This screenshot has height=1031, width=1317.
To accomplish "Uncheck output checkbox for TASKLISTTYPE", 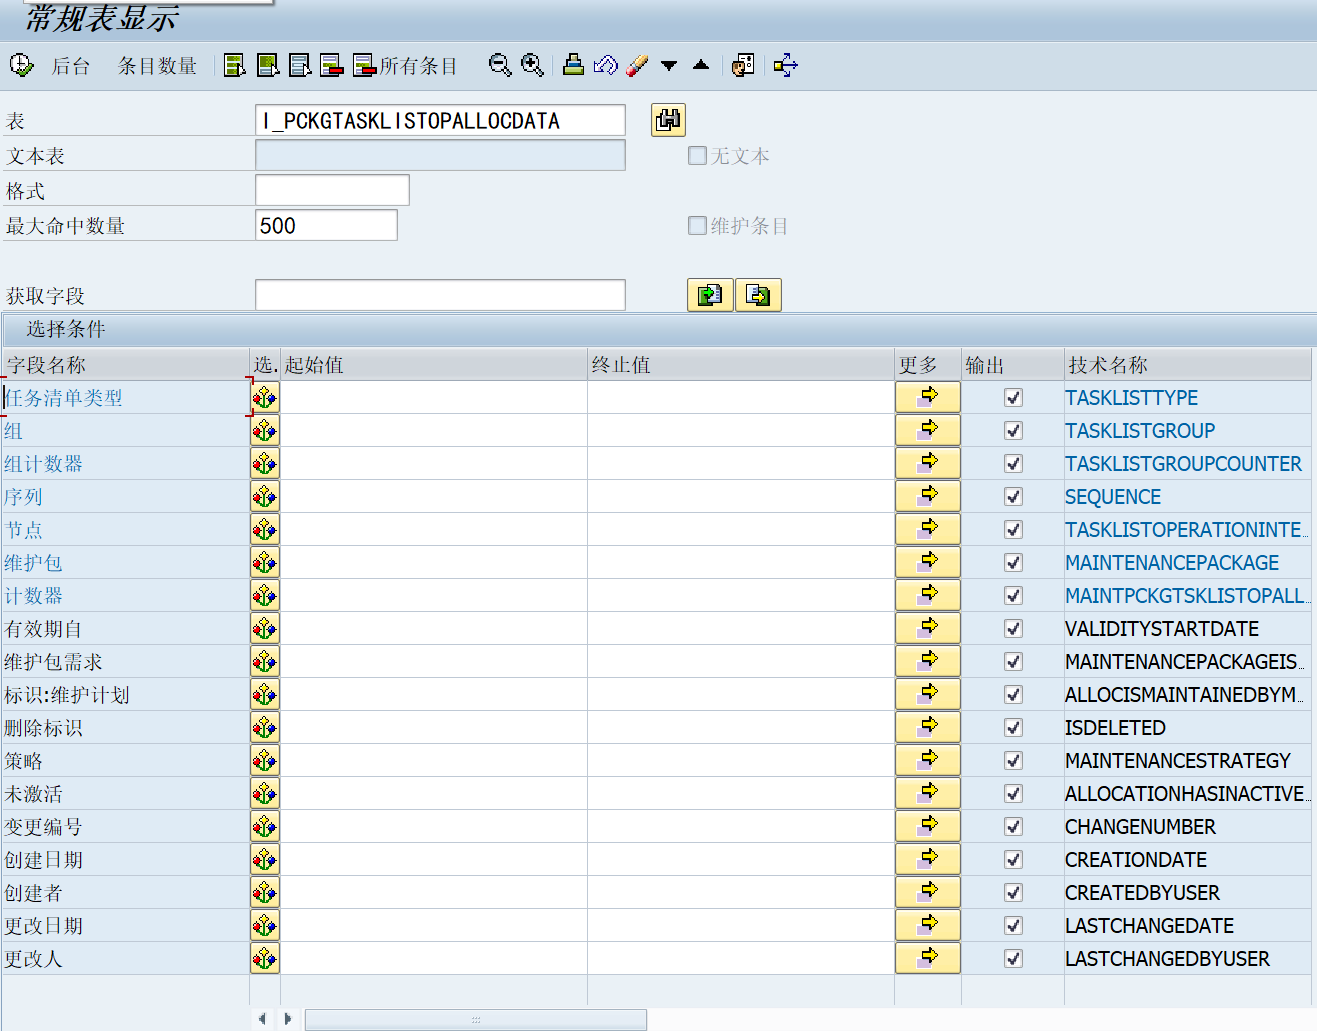I will (1013, 398).
